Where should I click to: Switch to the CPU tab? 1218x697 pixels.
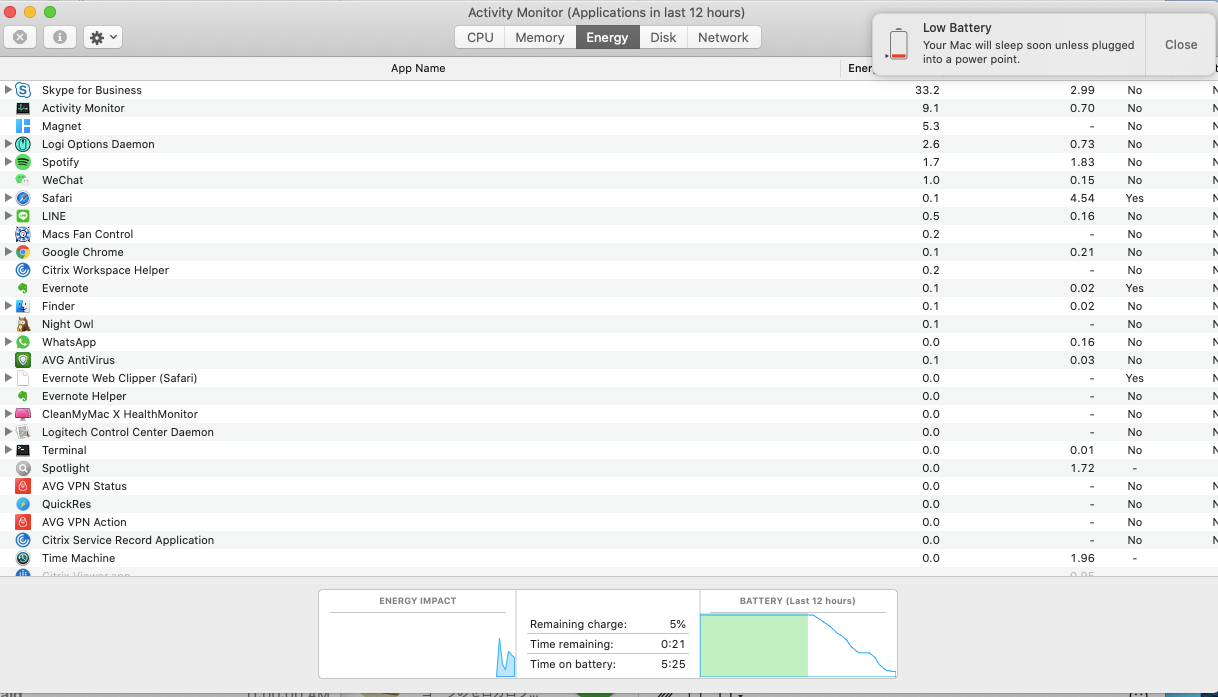point(480,37)
